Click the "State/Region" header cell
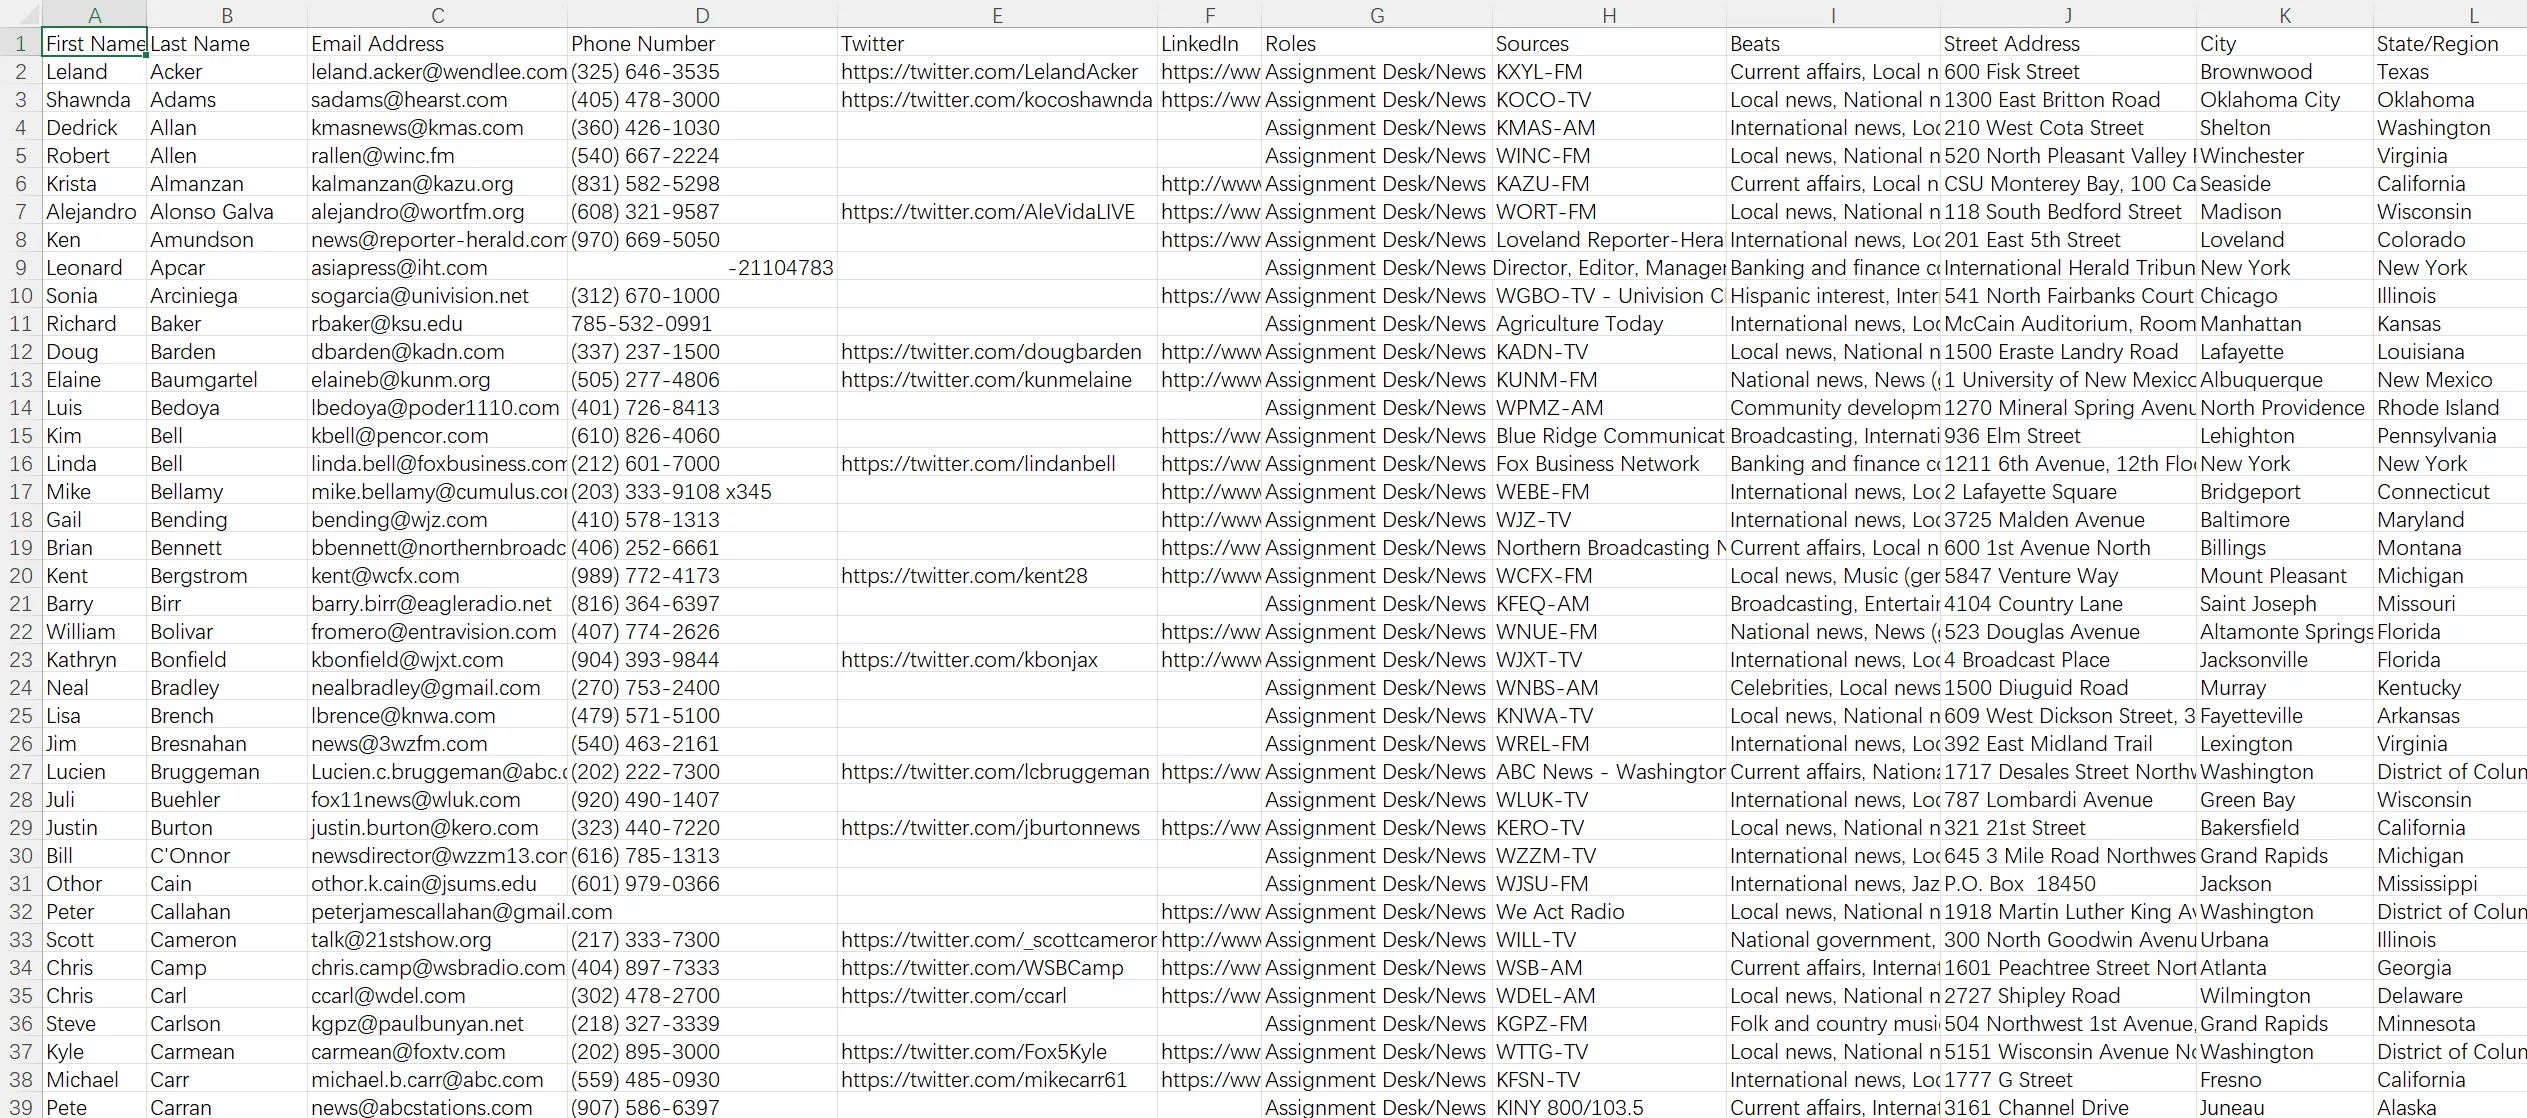The height and width of the screenshot is (1118, 2527). (2450, 44)
